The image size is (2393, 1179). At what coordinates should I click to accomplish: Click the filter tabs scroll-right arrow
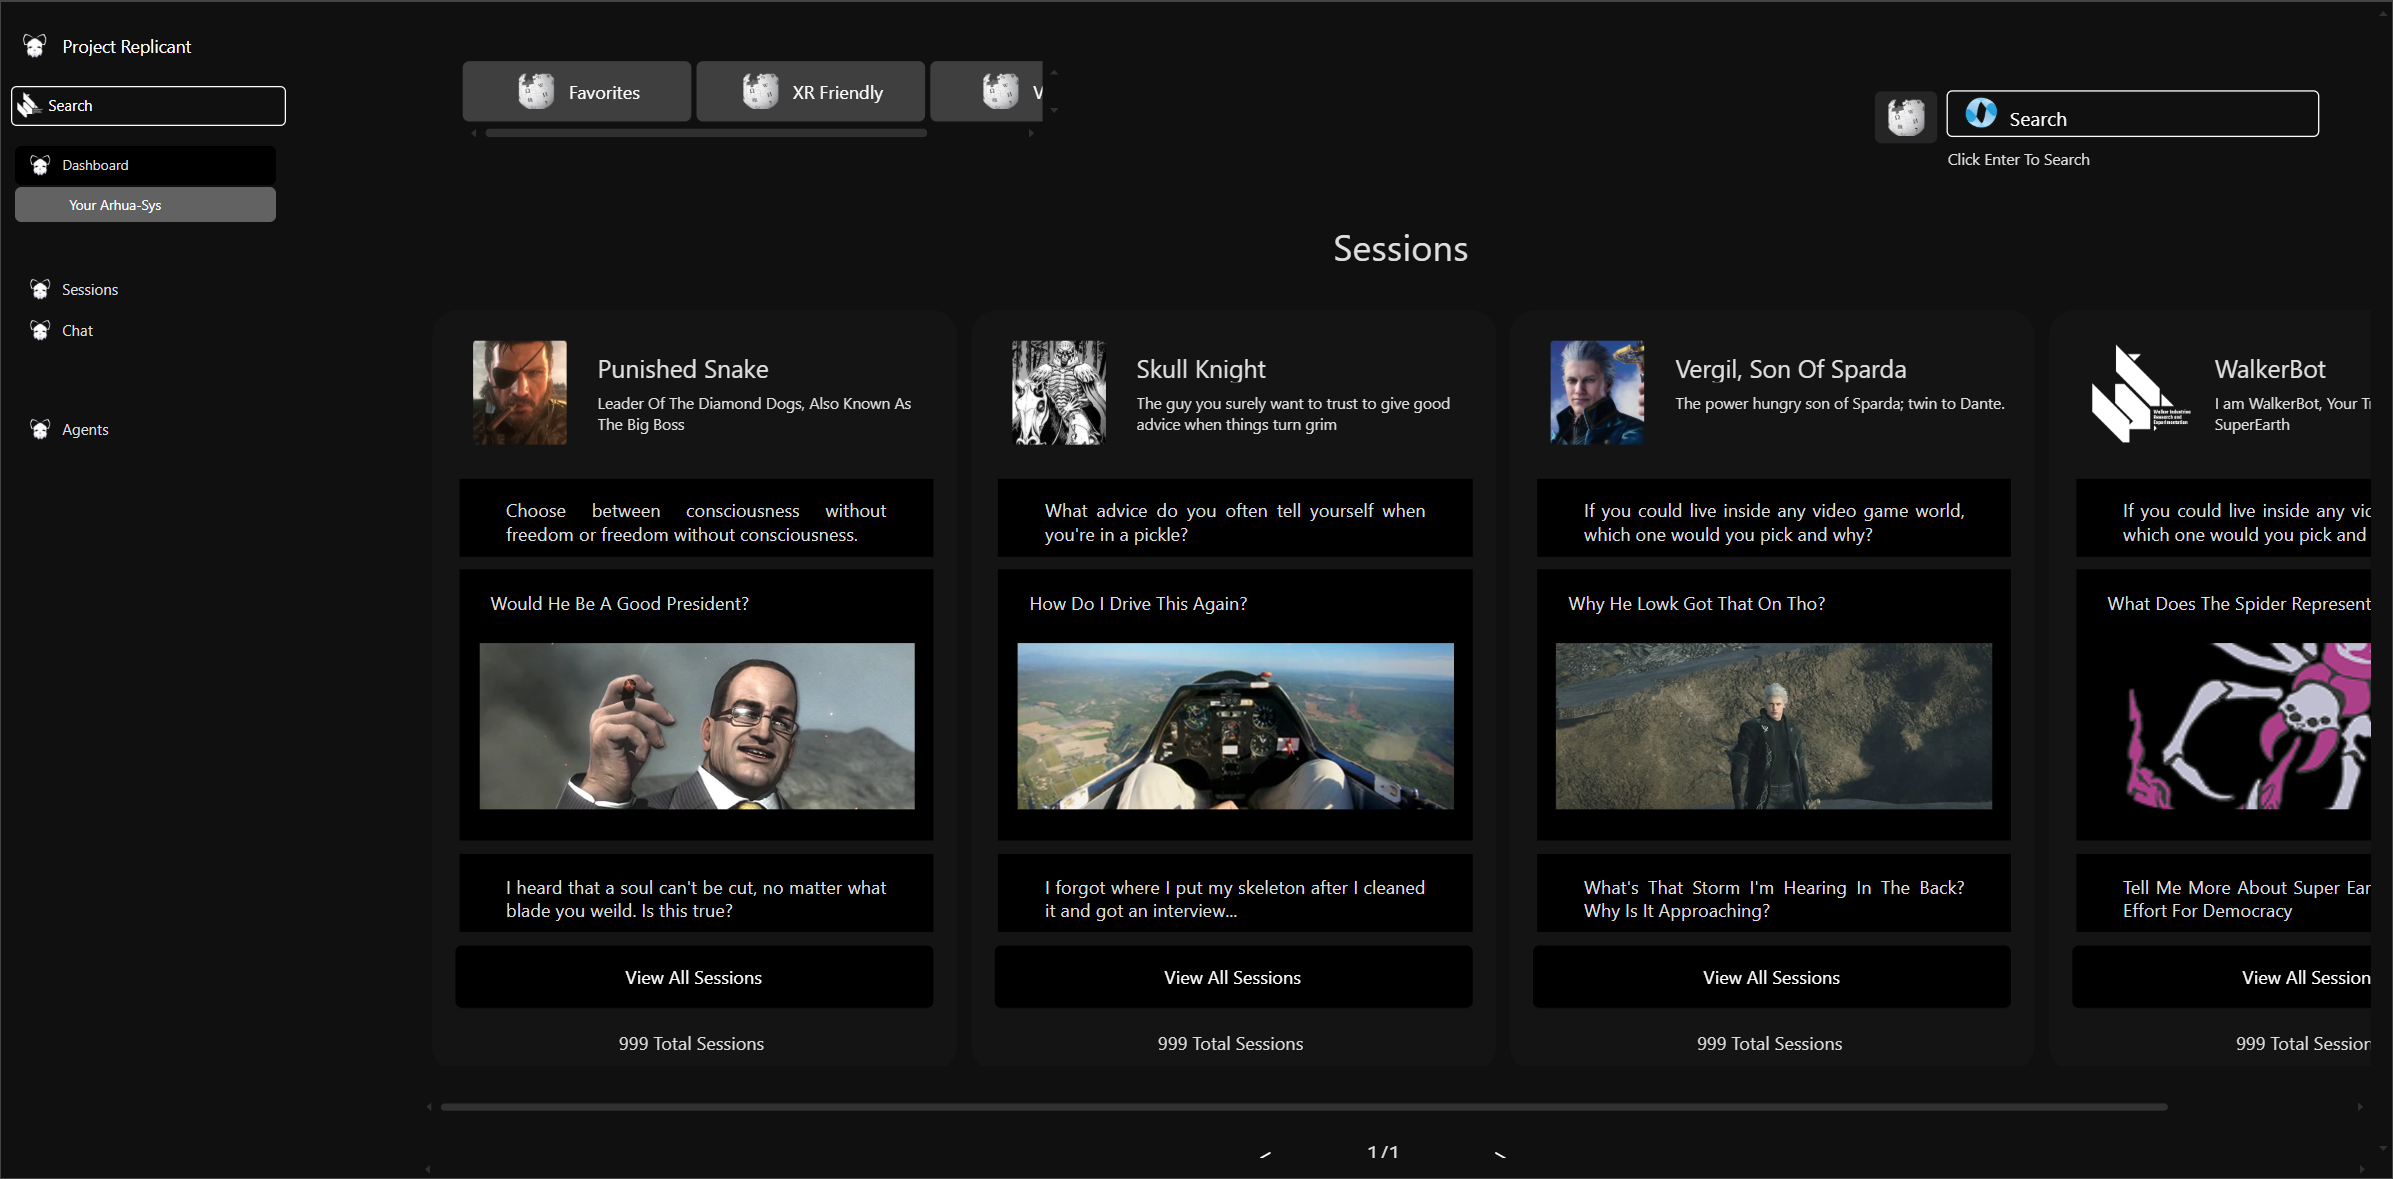pyautogui.click(x=1030, y=133)
